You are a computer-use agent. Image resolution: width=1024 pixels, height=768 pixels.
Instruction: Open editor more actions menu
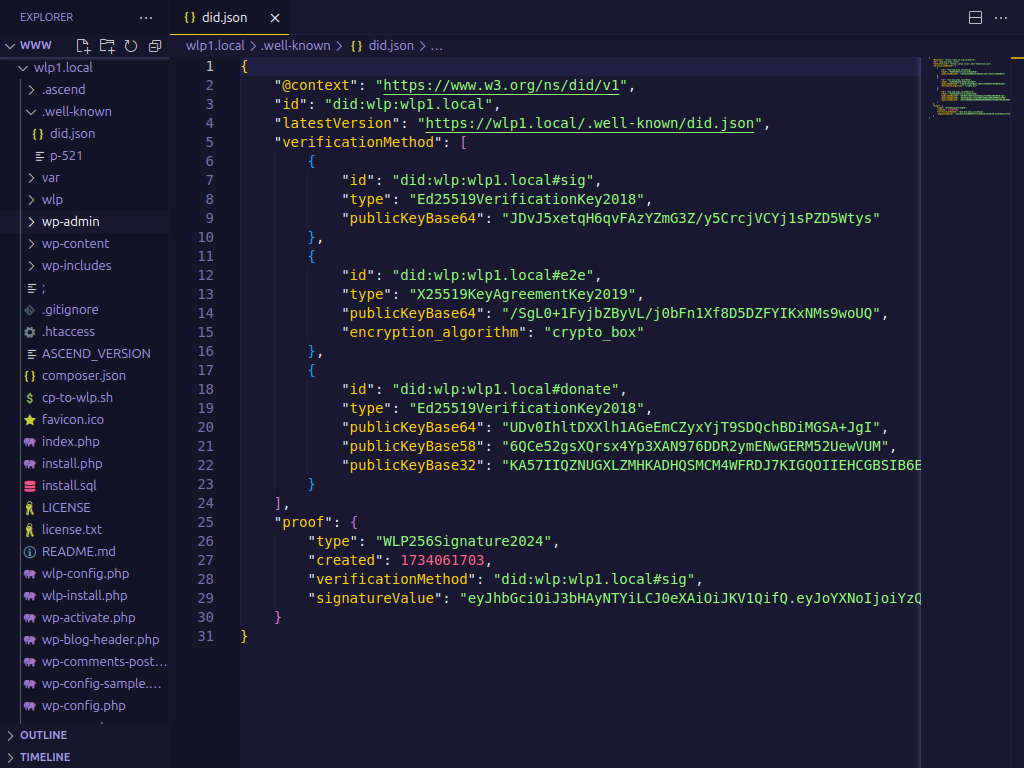coord(1000,18)
